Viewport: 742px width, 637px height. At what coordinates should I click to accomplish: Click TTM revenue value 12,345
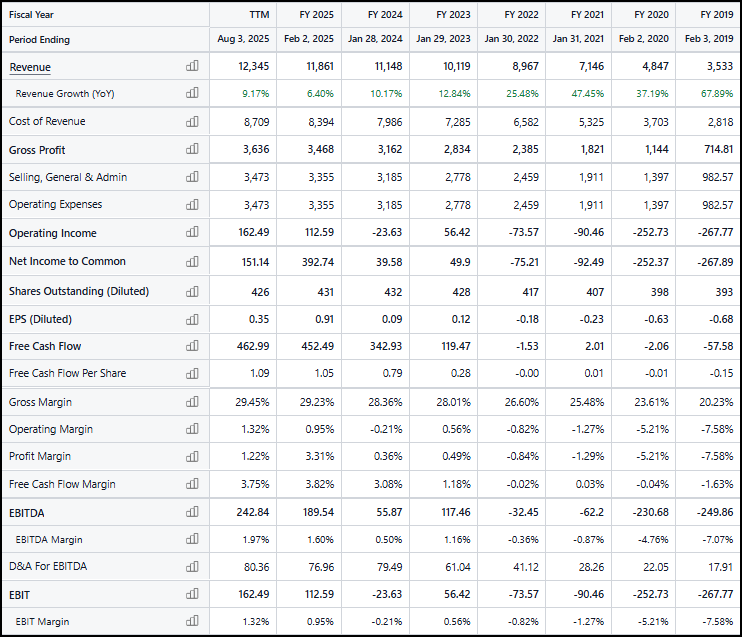click(x=254, y=66)
